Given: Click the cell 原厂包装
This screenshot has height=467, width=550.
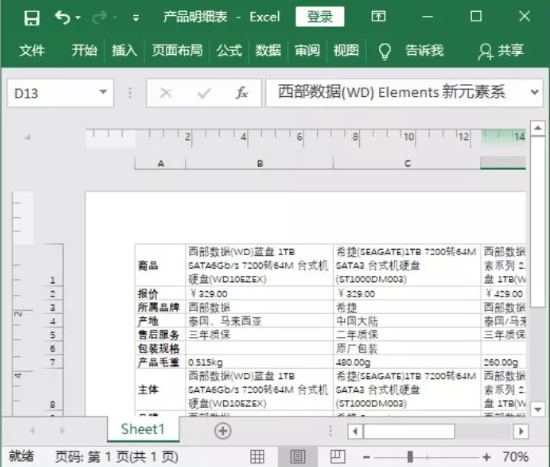Looking at the screenshot, I should tap(407, 348).
